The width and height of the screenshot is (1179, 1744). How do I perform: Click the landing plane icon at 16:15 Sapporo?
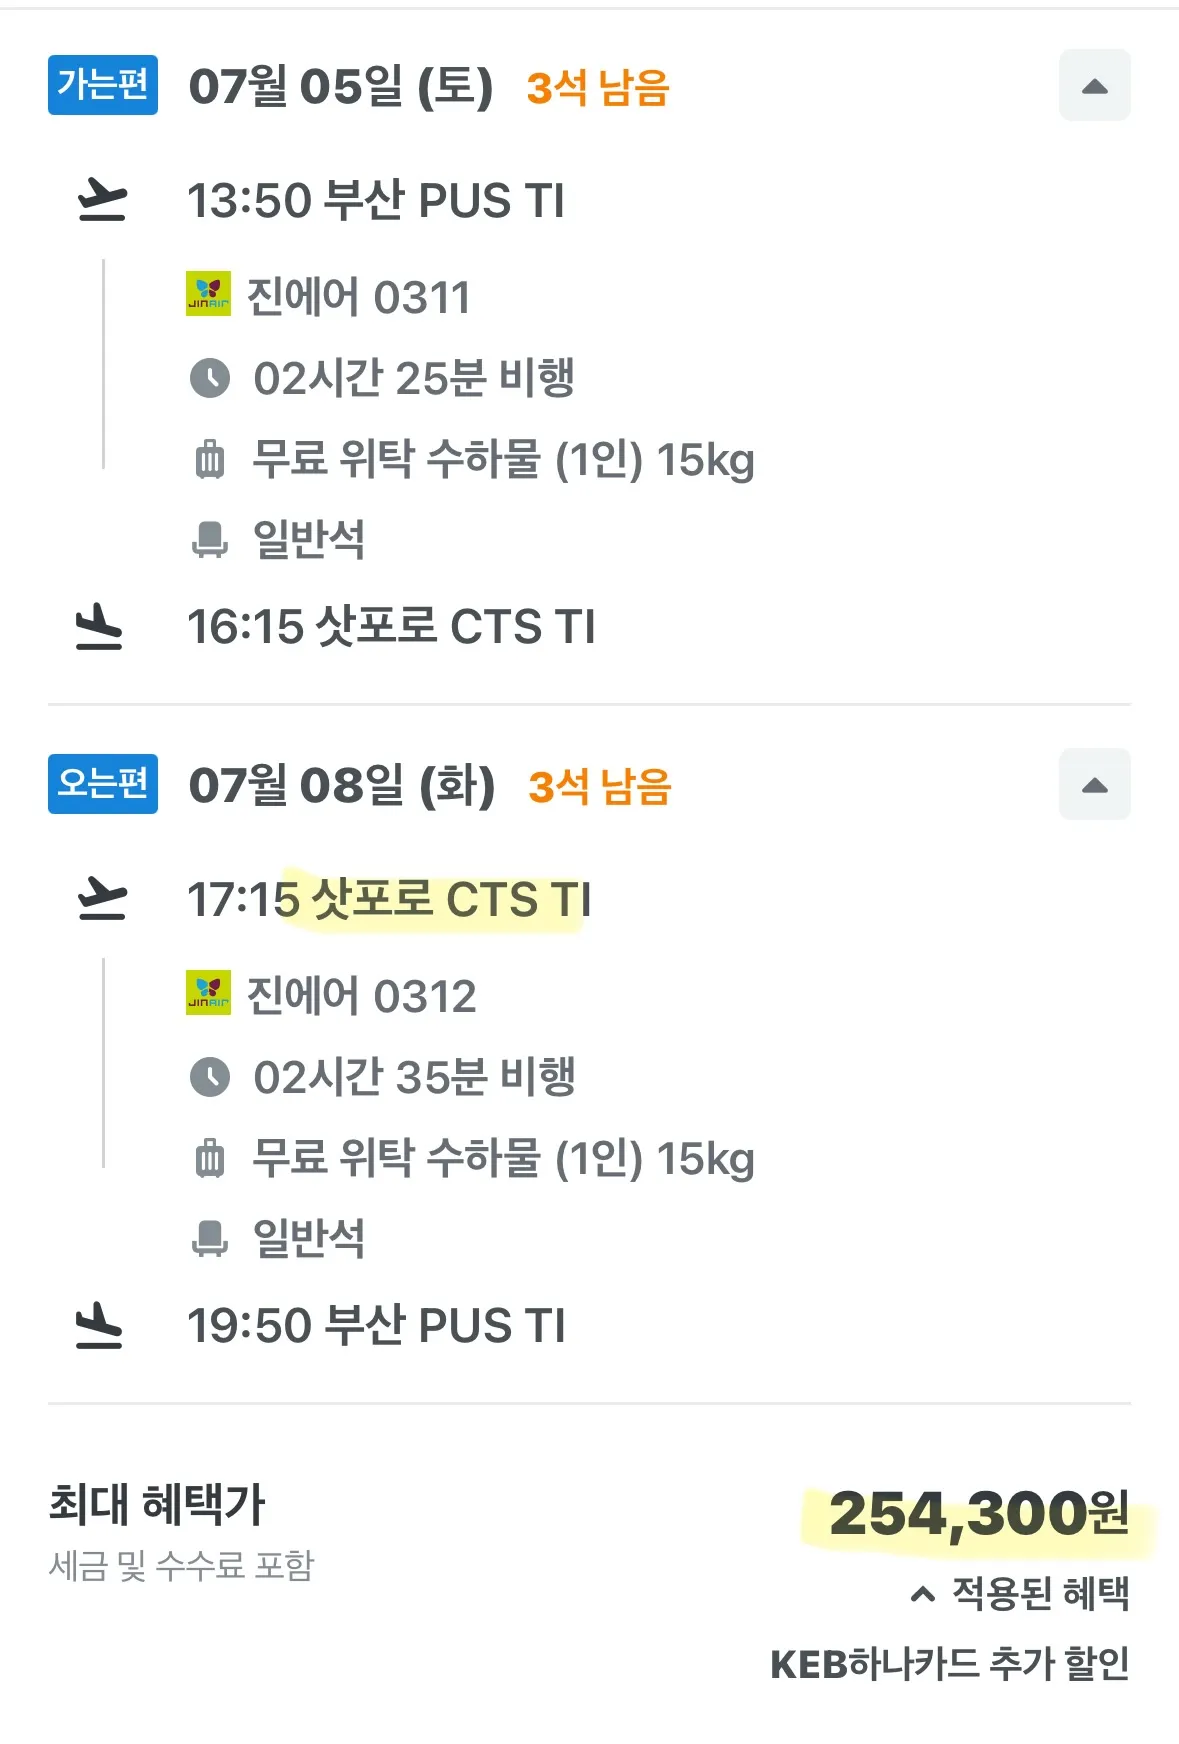[x=100, y=627]
